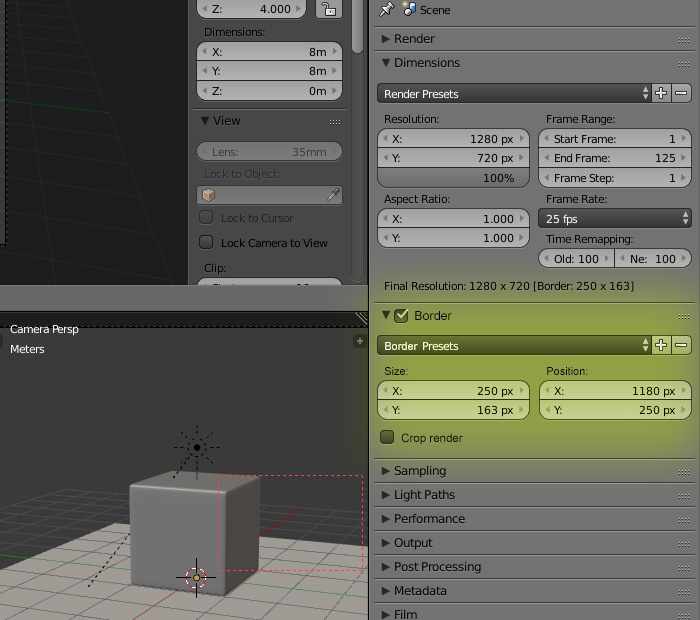Expand the Performance panel
700x620 pixels.
tap(386, 519)
